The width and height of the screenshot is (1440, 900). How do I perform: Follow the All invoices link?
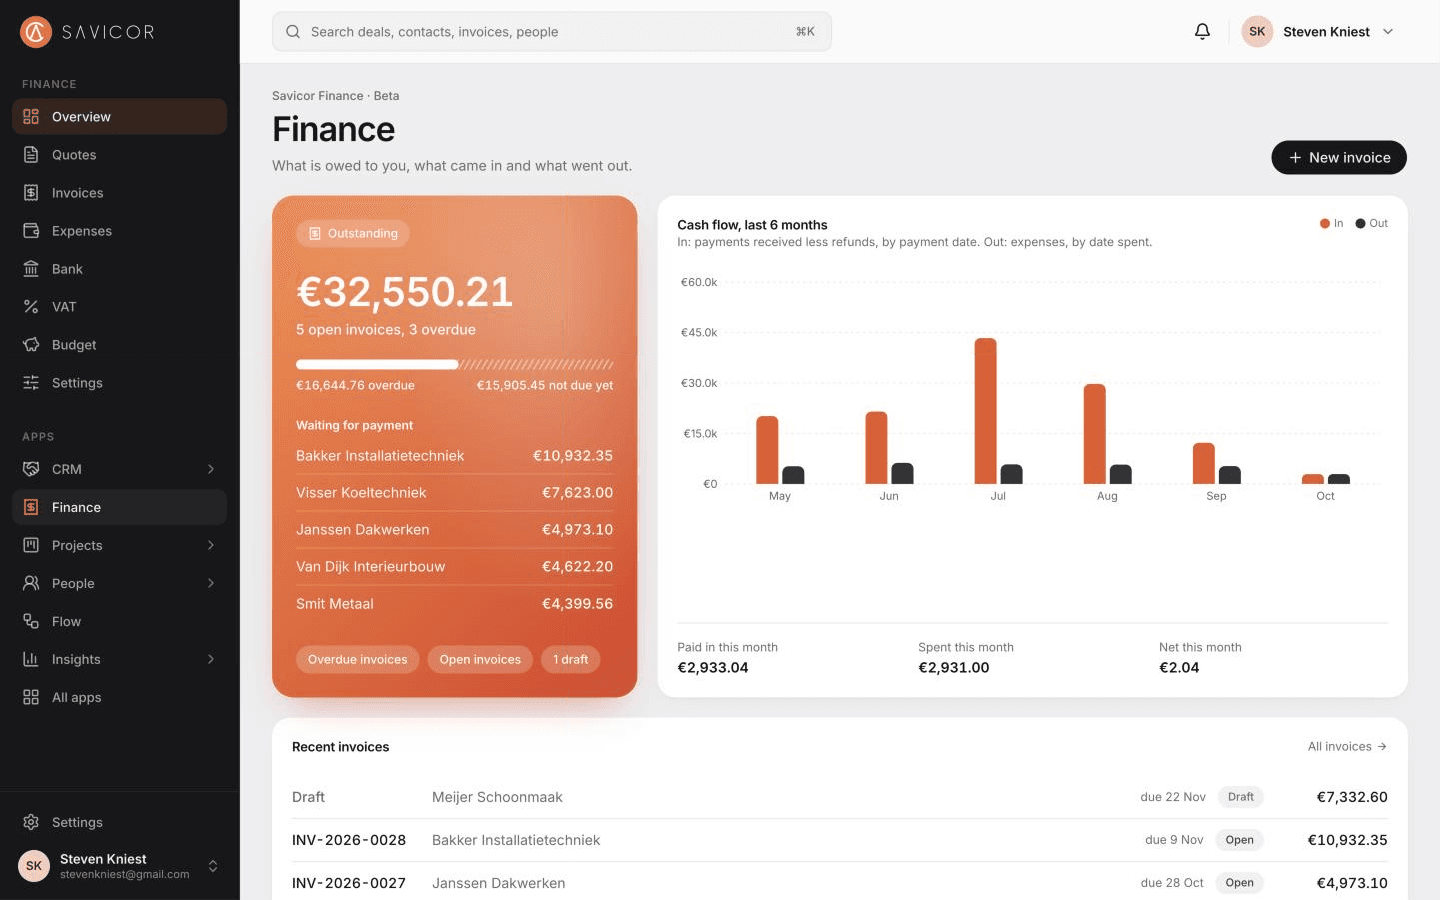1347,746
